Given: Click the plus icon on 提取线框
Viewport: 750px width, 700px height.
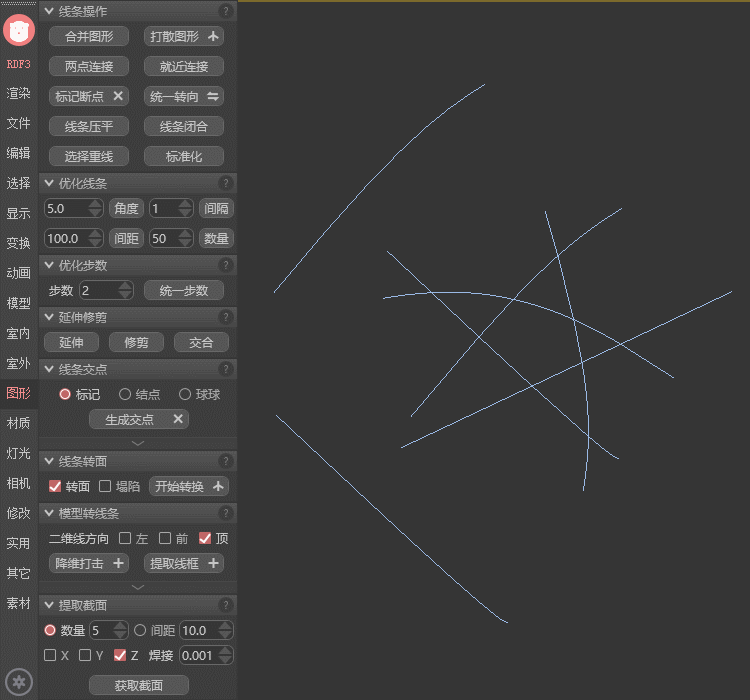Looking at the screenshot, I should (213, 563).
